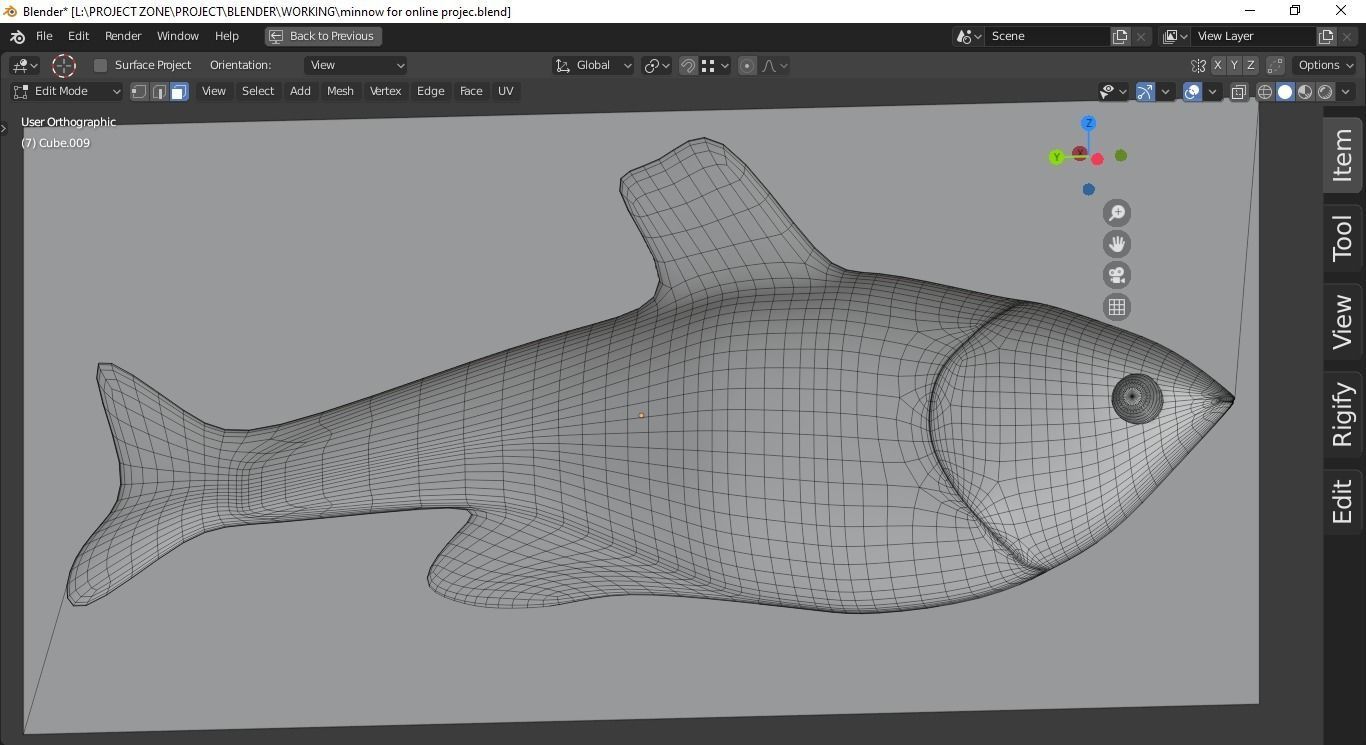The width and height of the screenshot is (1366, 745).
Task: Open the Options dropdown
Action: [x=1326, y=65]
